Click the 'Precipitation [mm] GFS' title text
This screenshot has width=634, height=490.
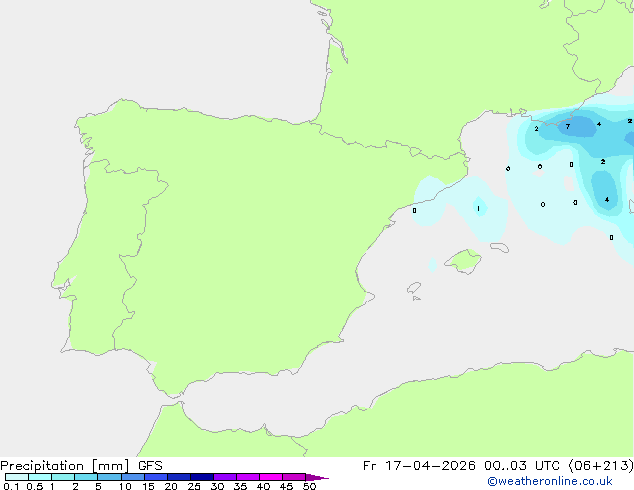(81, 466)
